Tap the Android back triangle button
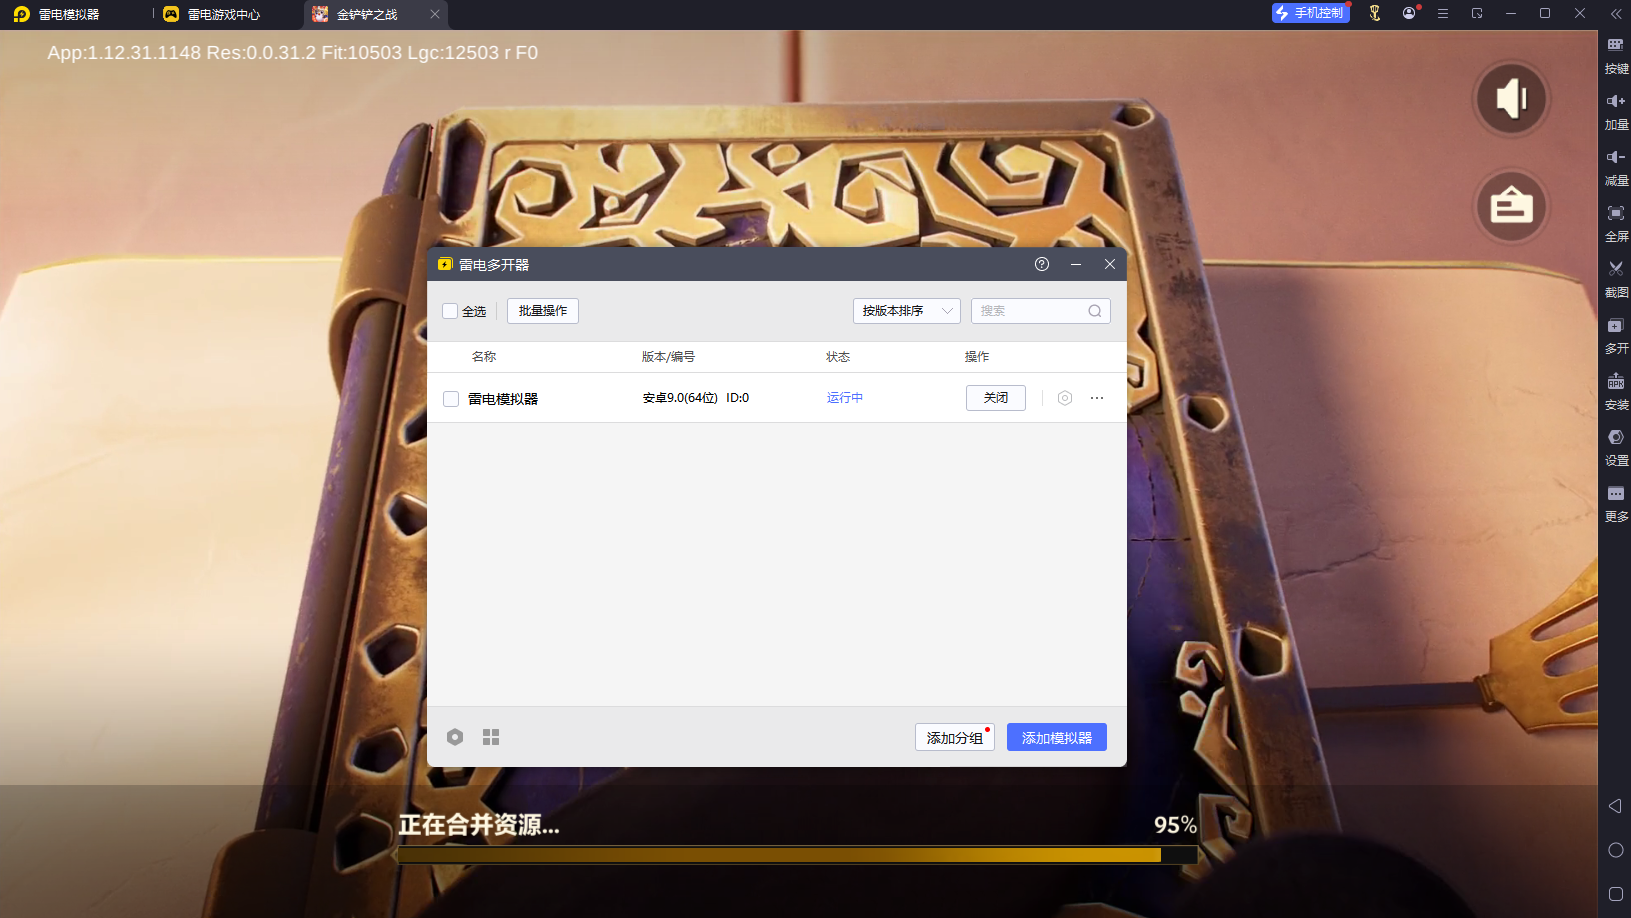The height and width of the screenshot is (918, 1631). coord(1615,806)
